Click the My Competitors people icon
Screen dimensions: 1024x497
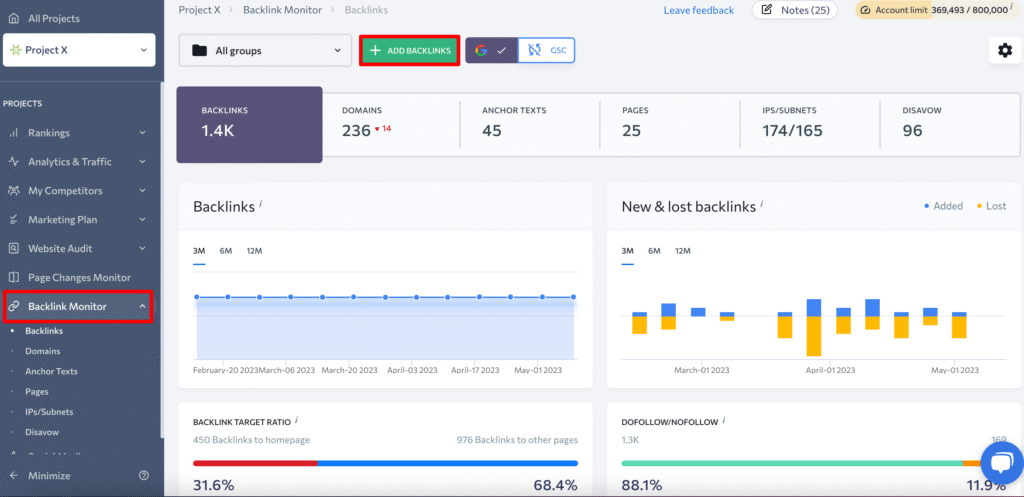14,191
